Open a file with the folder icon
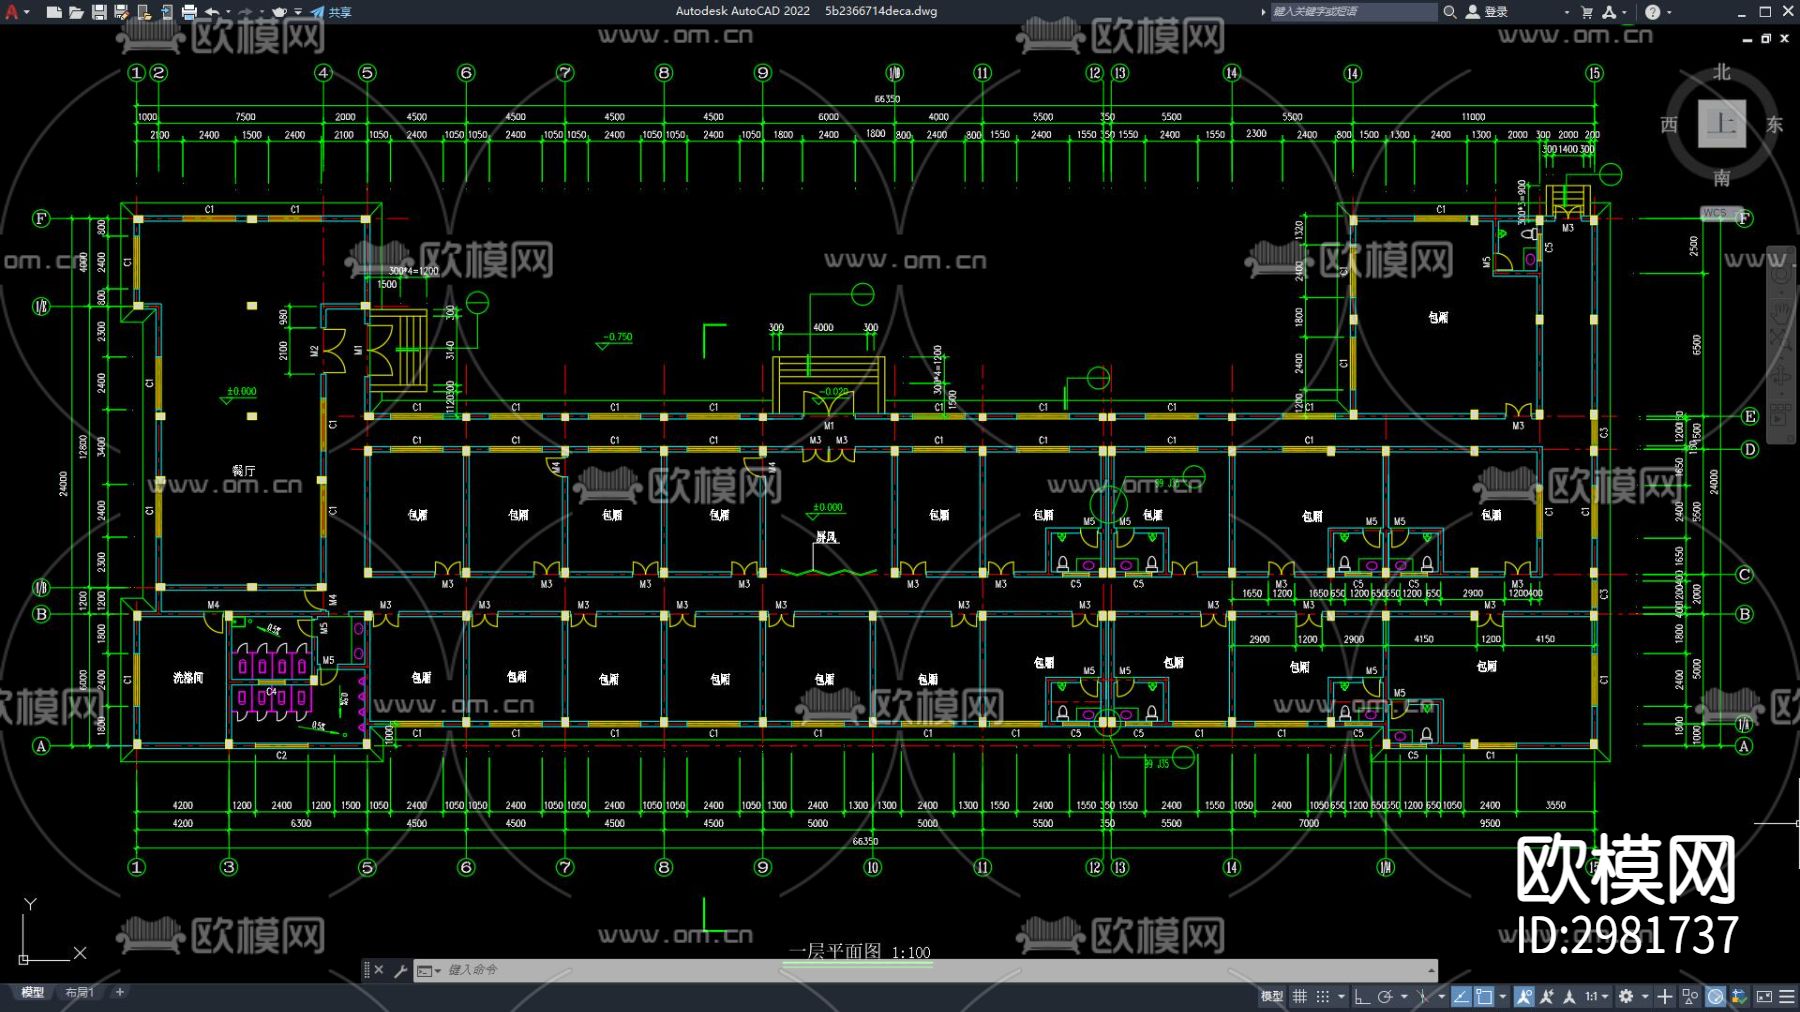 pyautogui.click(x=76, y=12)
